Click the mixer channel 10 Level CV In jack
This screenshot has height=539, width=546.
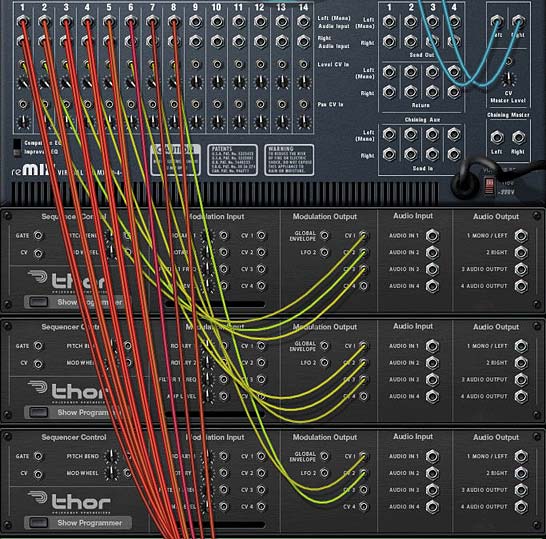coord(217,64)
